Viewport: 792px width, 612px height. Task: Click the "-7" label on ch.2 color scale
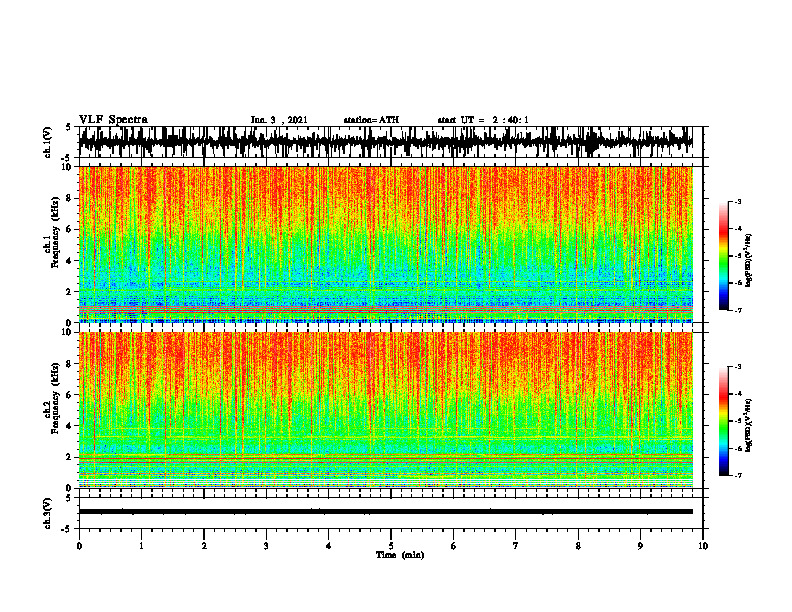(x=737, y=476)
